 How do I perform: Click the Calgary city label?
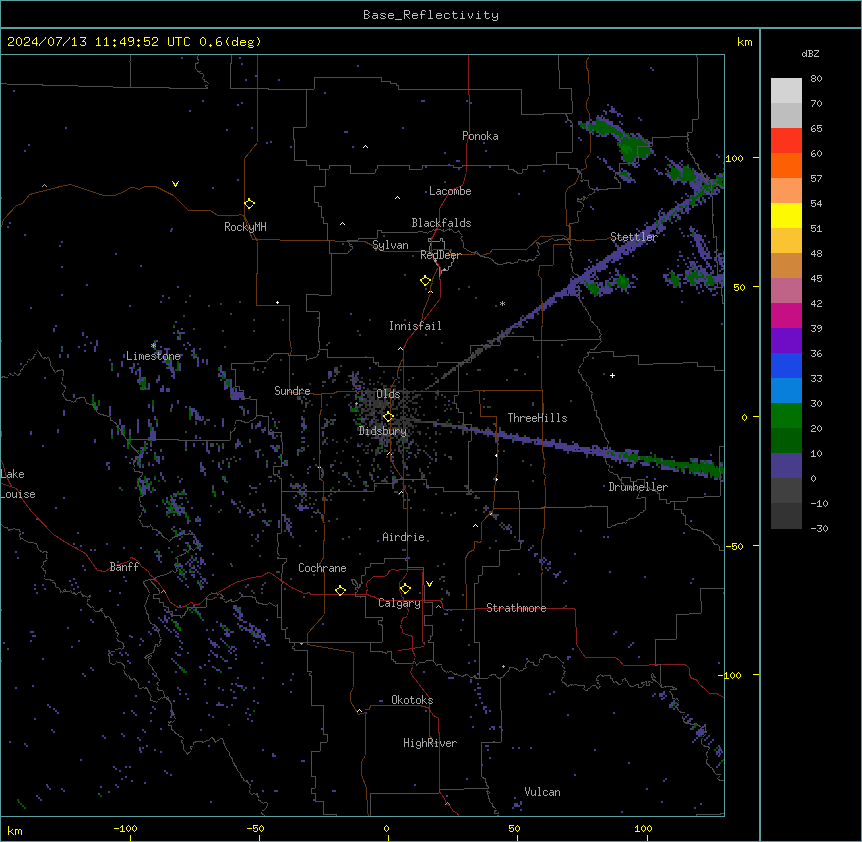pyautogui.click(x=400, y=603)
